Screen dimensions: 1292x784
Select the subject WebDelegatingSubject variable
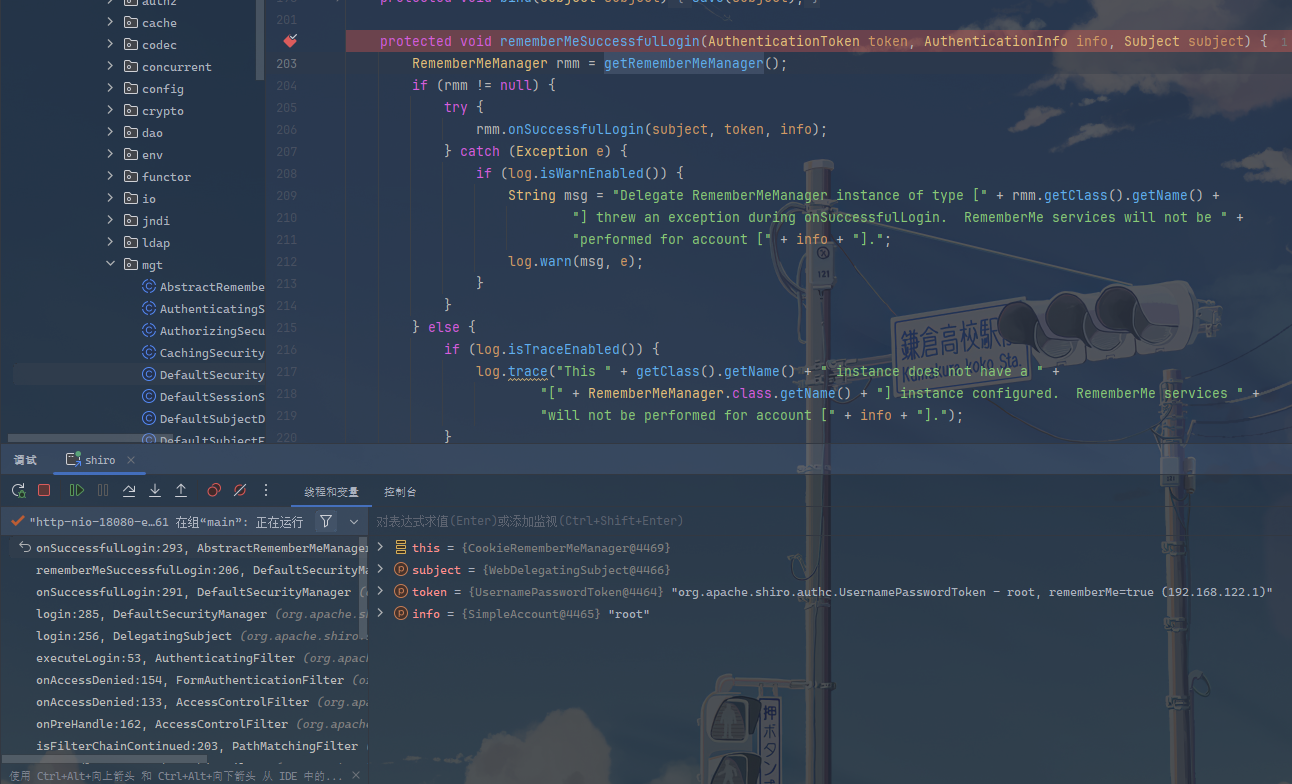(540, 570)
